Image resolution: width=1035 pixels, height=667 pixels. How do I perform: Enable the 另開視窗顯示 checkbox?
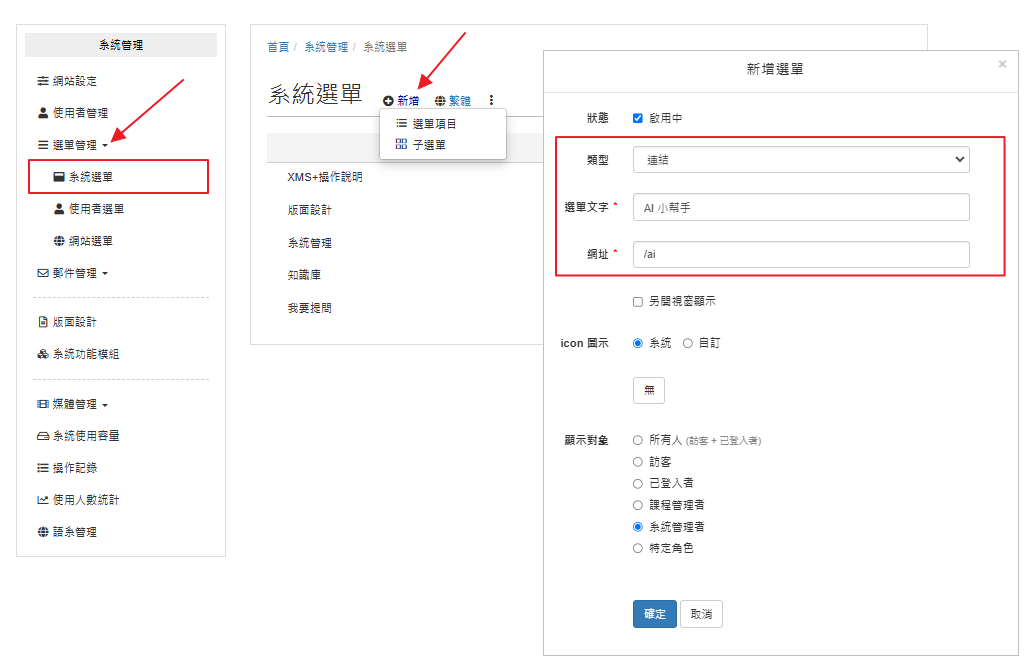[x=638, y=301]
